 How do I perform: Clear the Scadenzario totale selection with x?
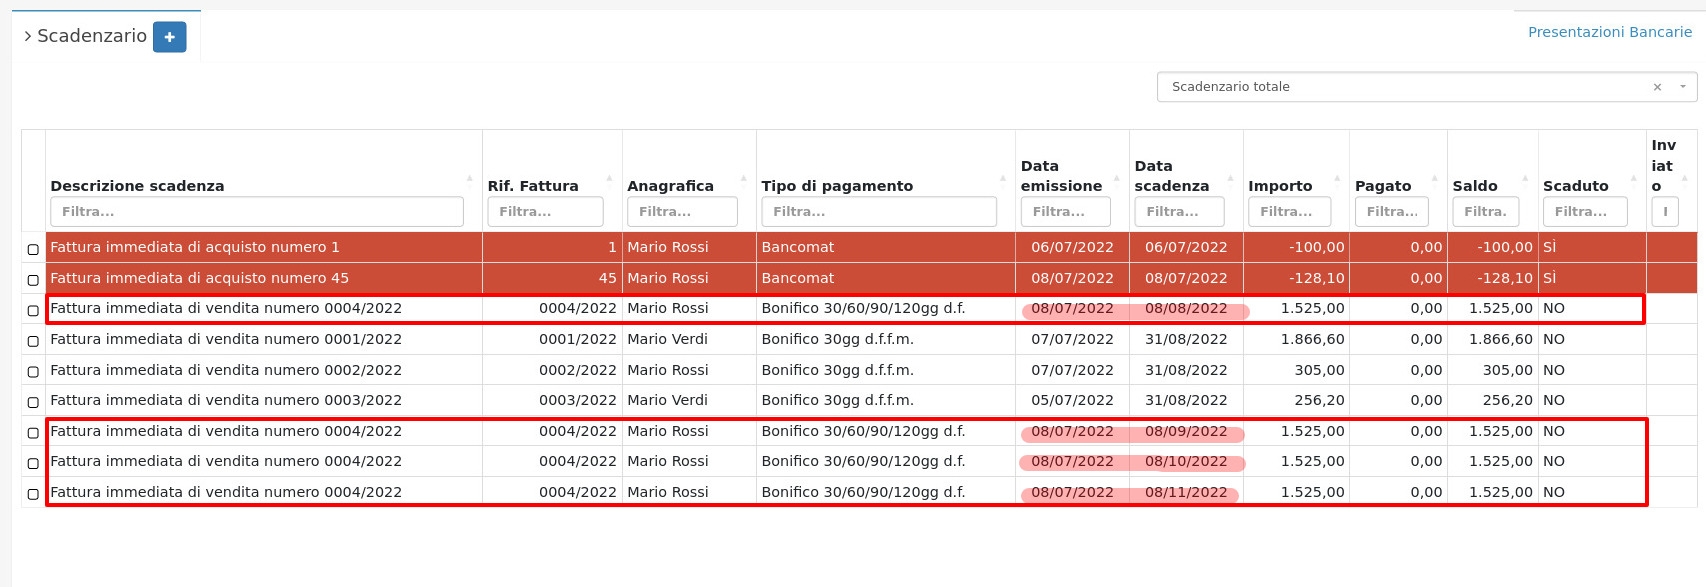[1657, 87]
